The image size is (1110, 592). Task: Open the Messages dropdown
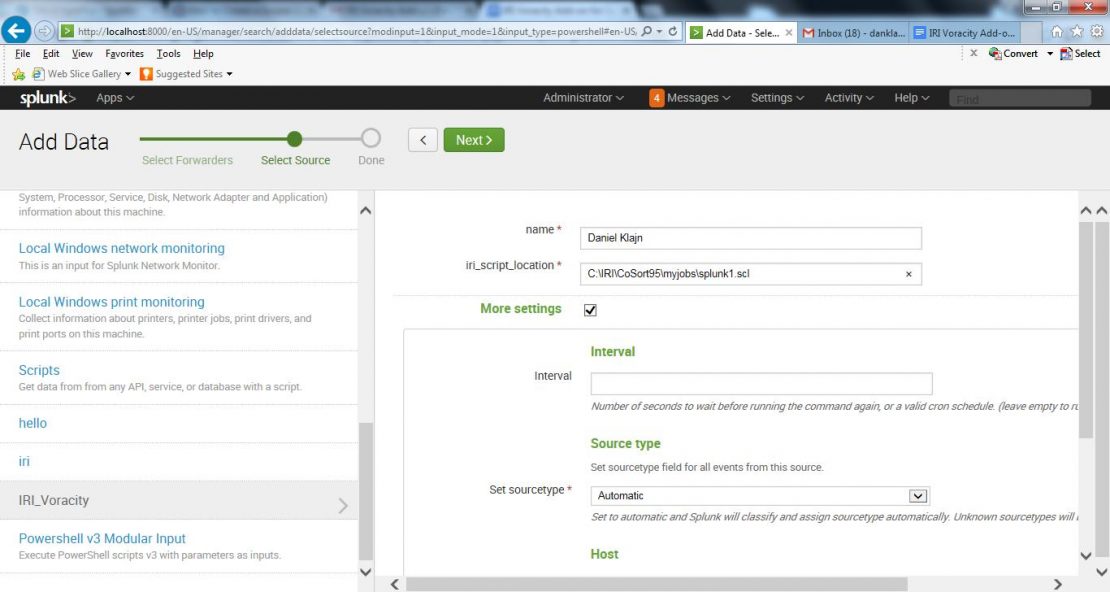click(x=698, y=98)
